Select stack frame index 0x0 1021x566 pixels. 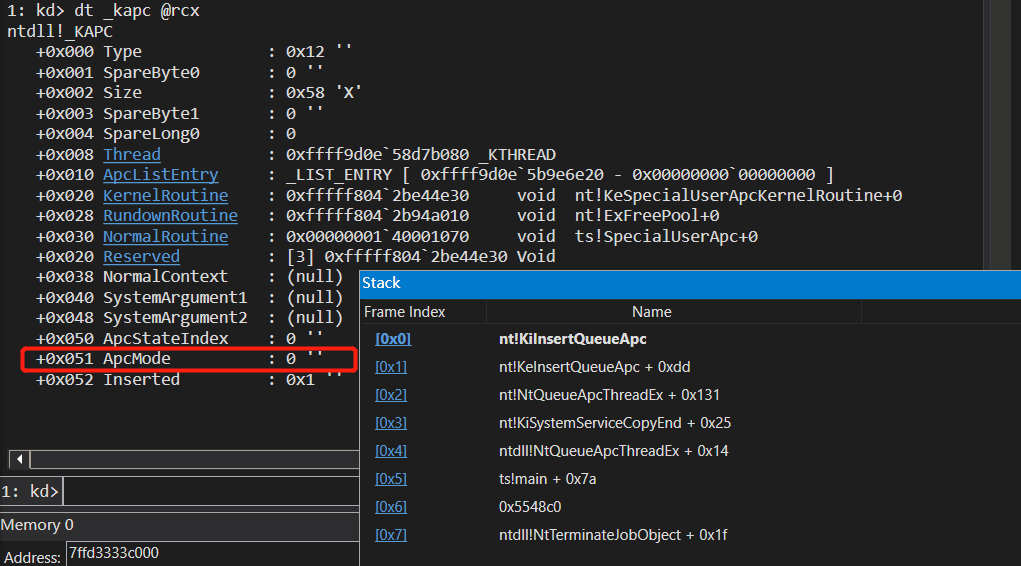393,339
